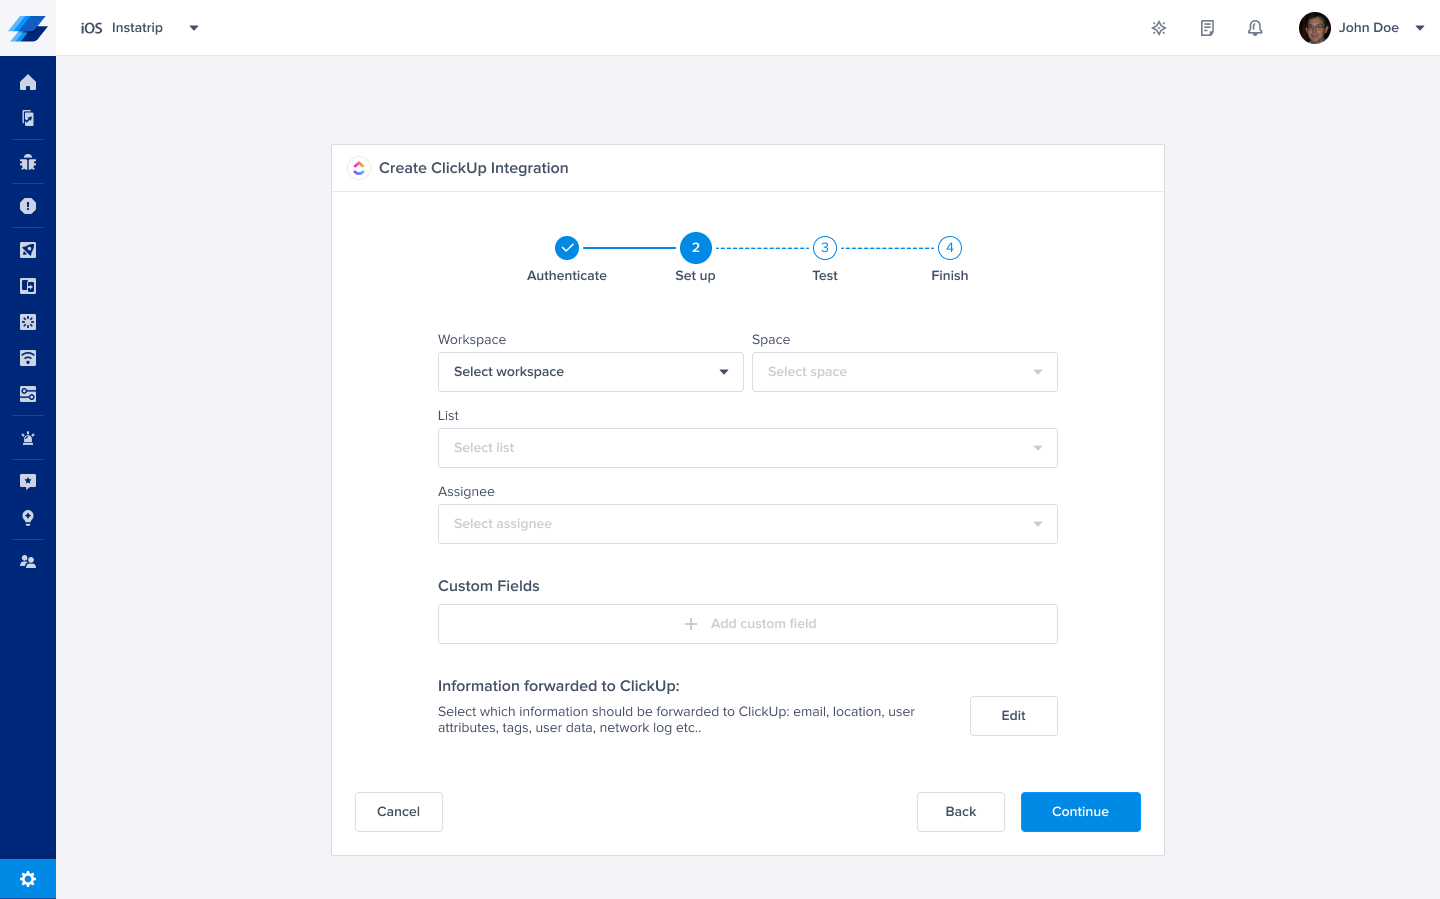Go to the completed Authenticate step
Viewport: 1440px width, 899px height.
click(x=567, y=247)
